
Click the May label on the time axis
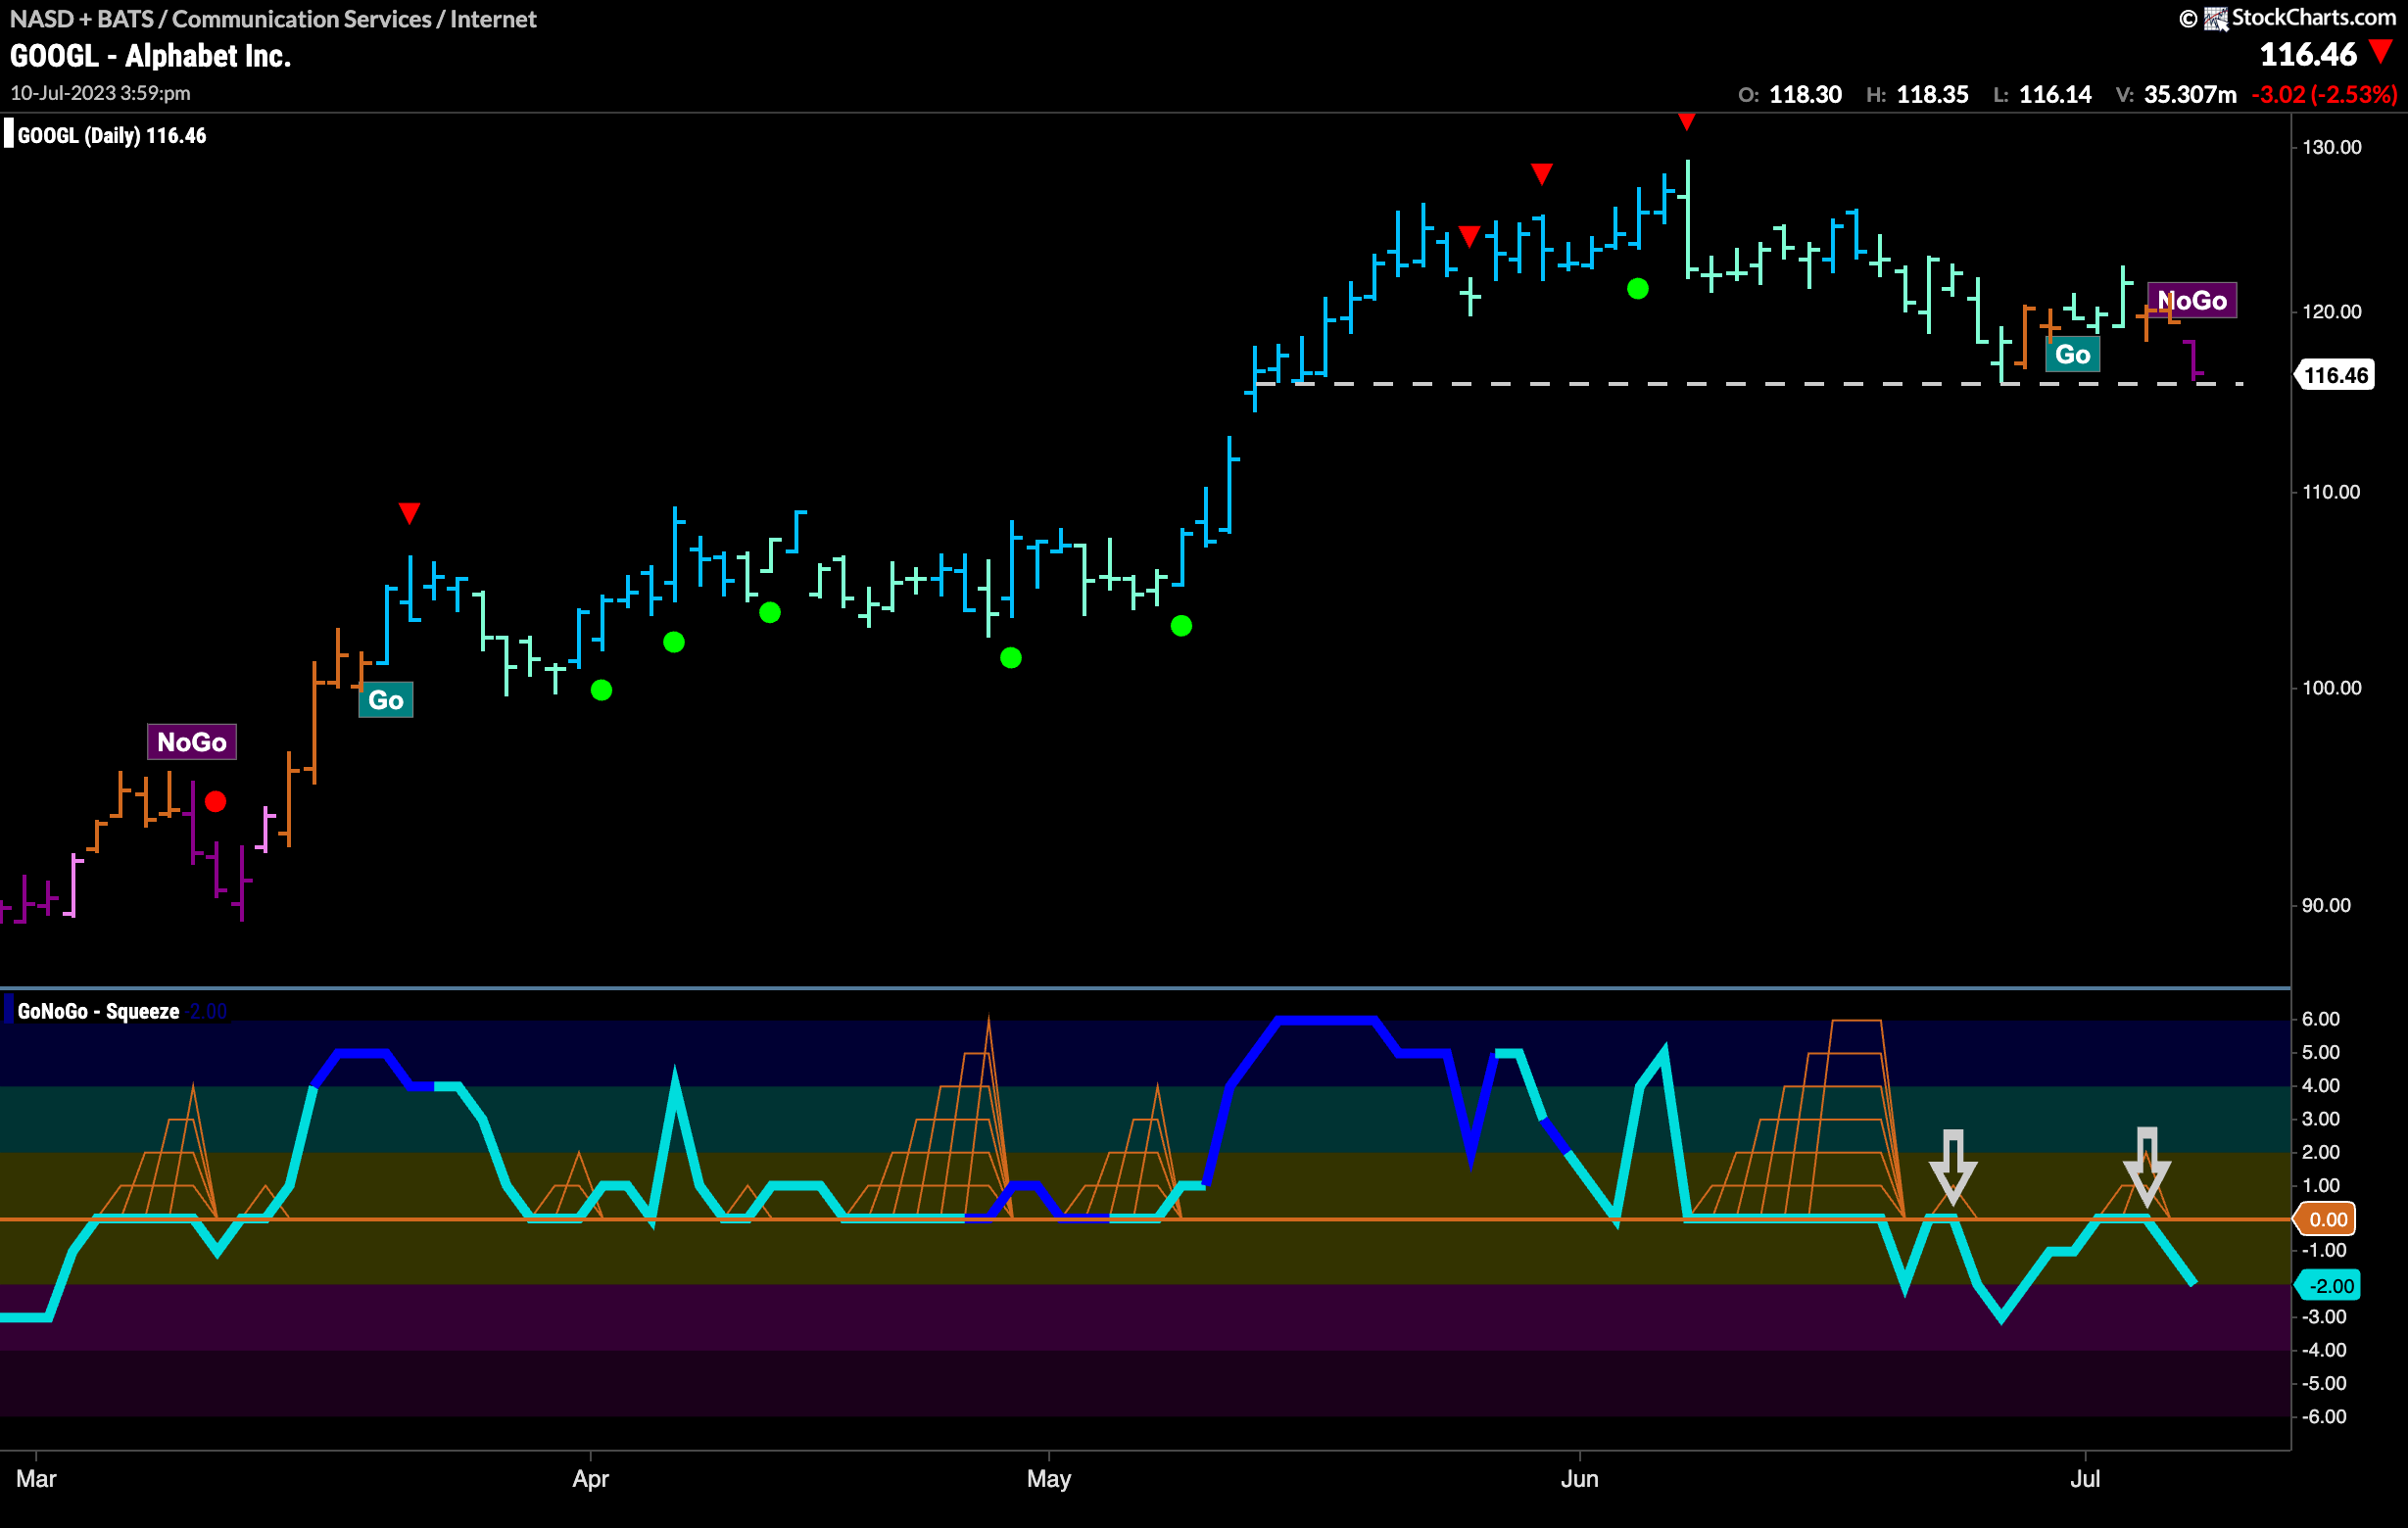pos(1048,1479)
